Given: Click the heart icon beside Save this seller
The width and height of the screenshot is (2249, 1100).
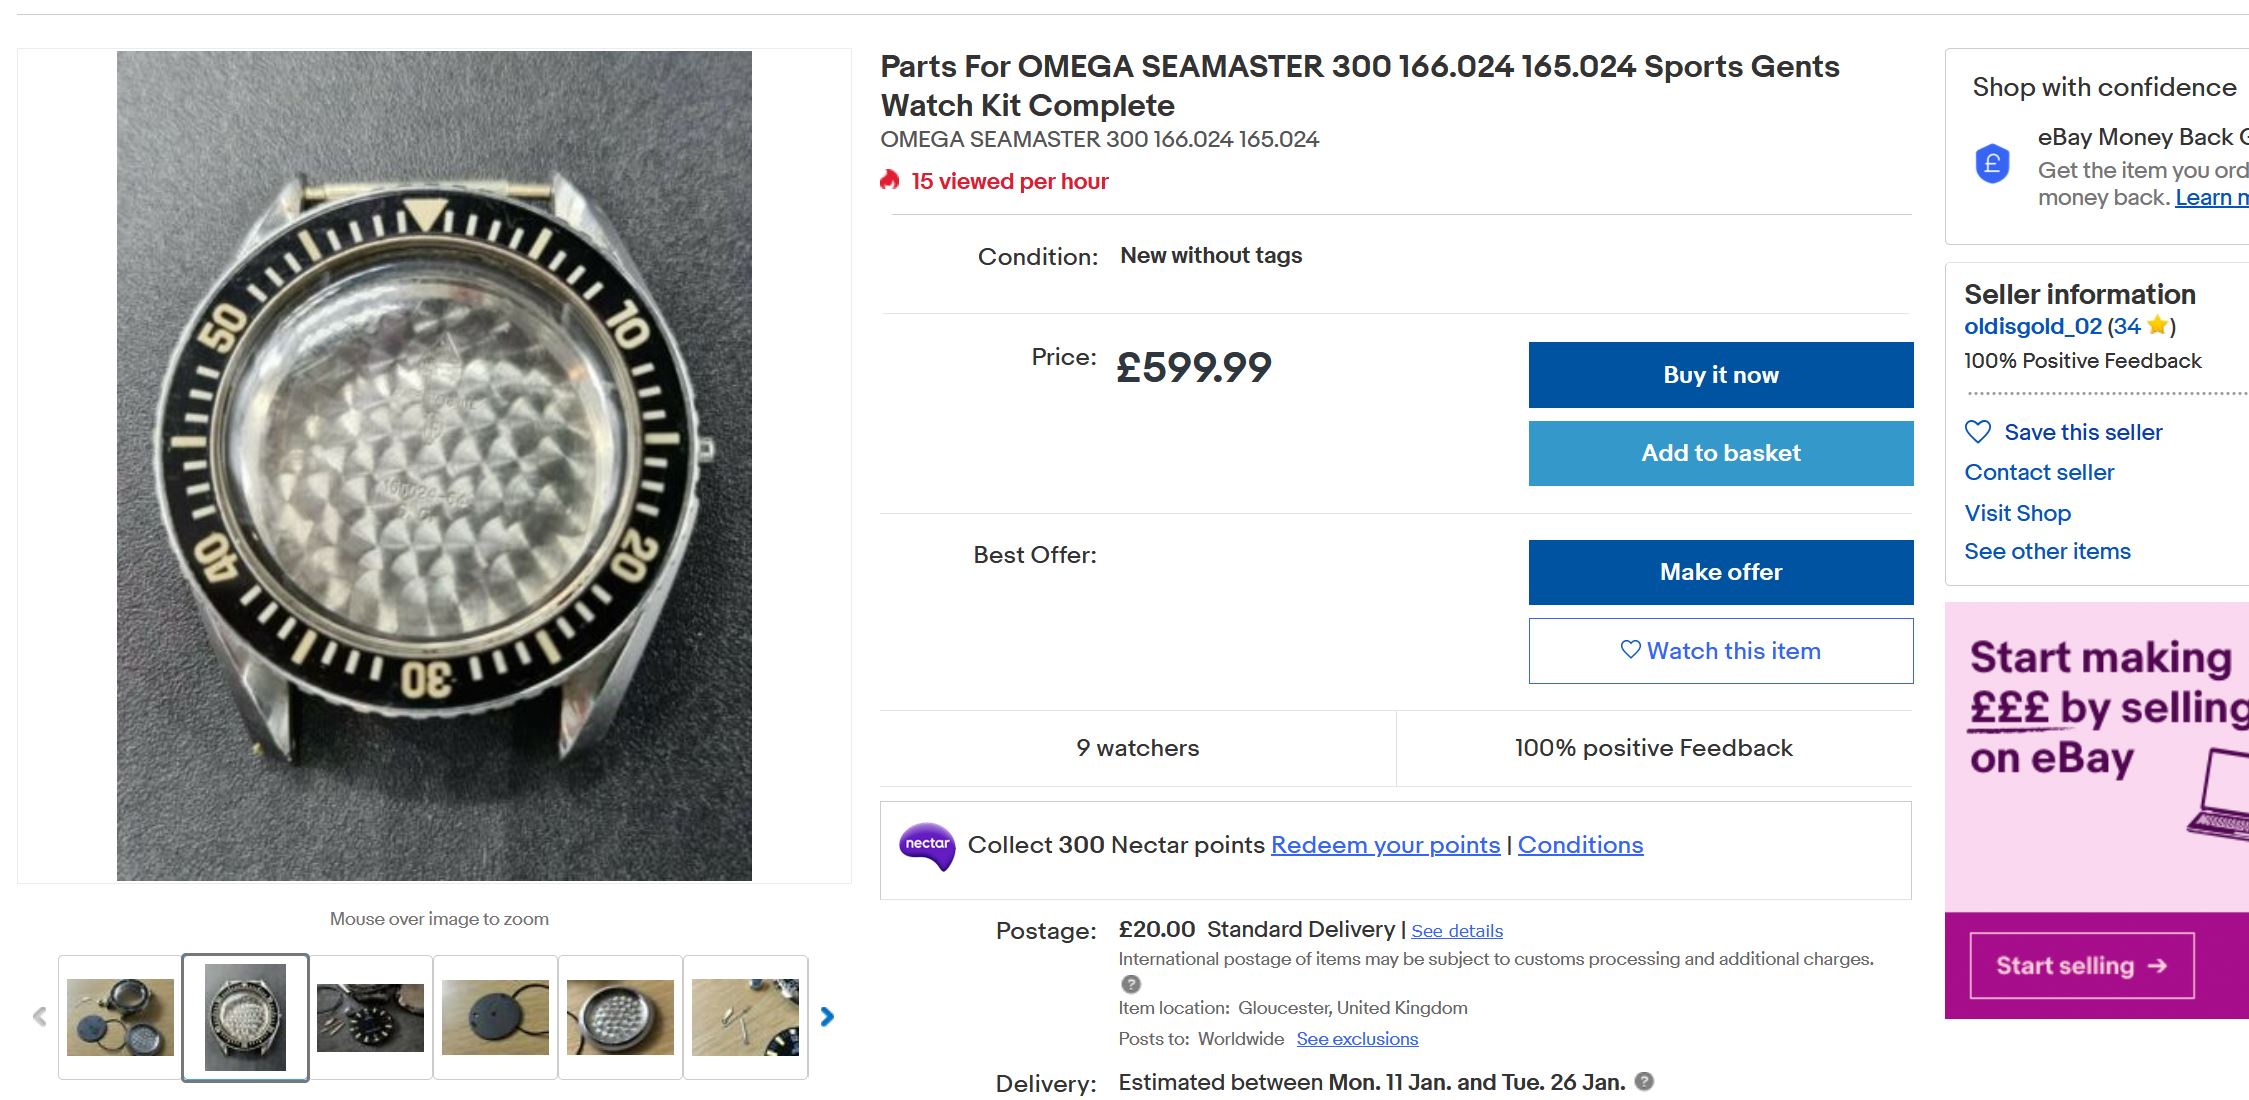Looking at the screenshot, I should point(1978,432).
